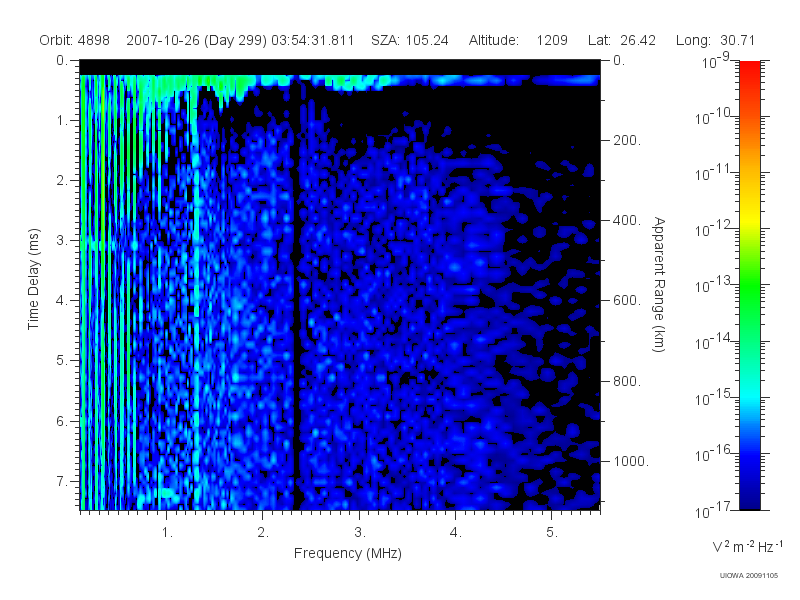
Task: Select the date text 2007-10-26 (Day 299)
Action: 196,40
